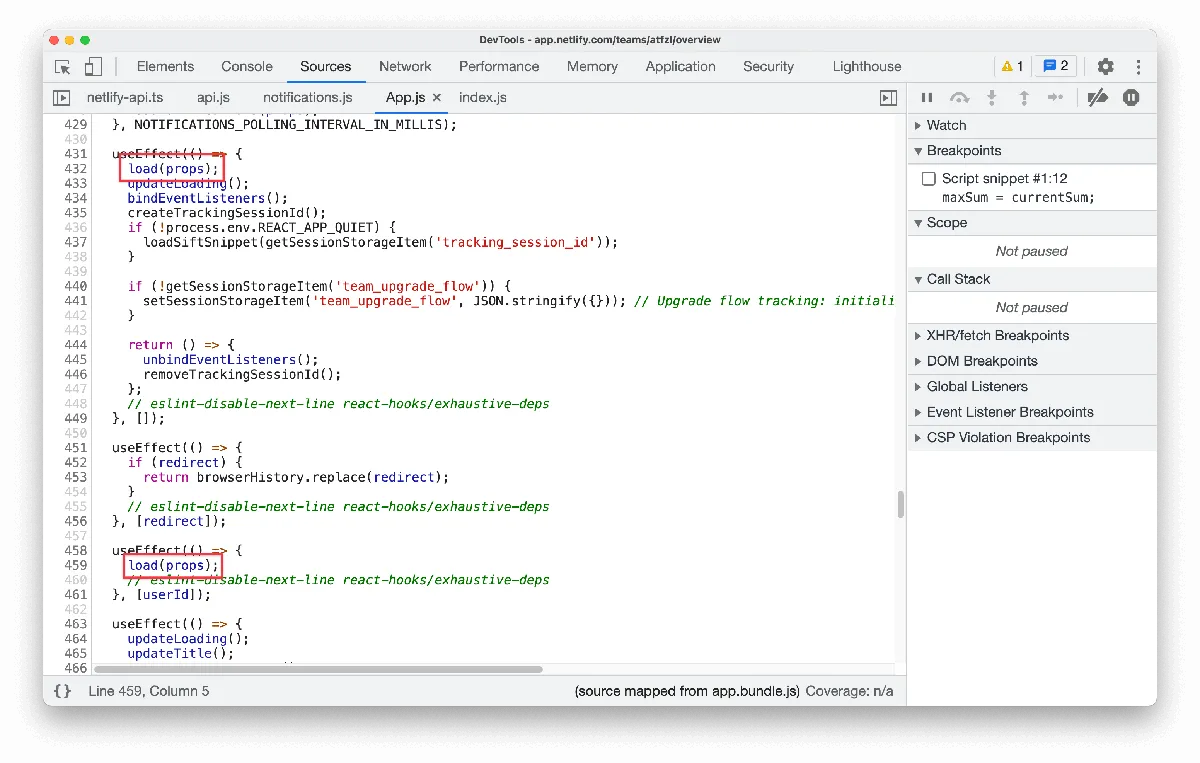
Task: Click line number 459 in gutter
Action: pos(75,565)
